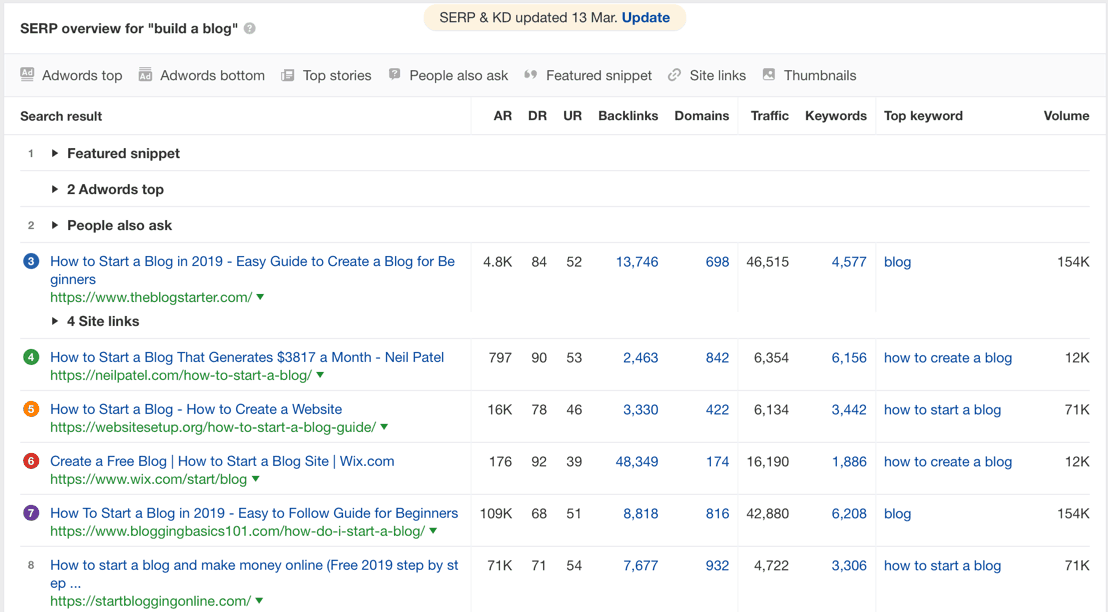This screenshot has height=612, width=1108.
Task: Click the Top stories icon
Action: [288, 75]
